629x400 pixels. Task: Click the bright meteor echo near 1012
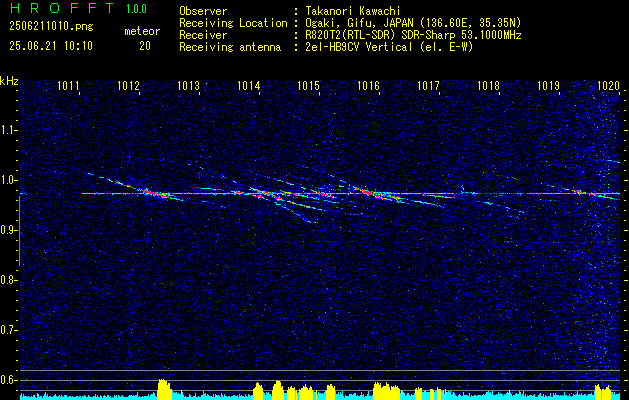tap(154, 193)
